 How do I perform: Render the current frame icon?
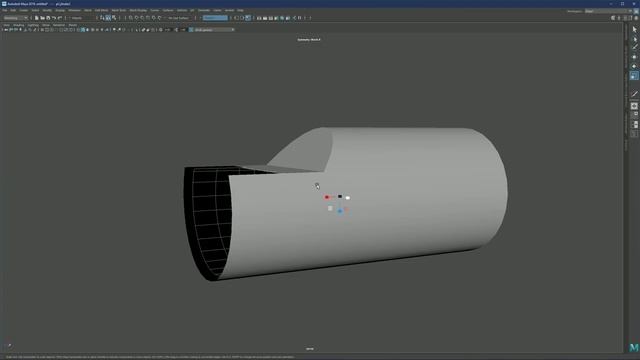pyautogui.click(x=265, y=18)
